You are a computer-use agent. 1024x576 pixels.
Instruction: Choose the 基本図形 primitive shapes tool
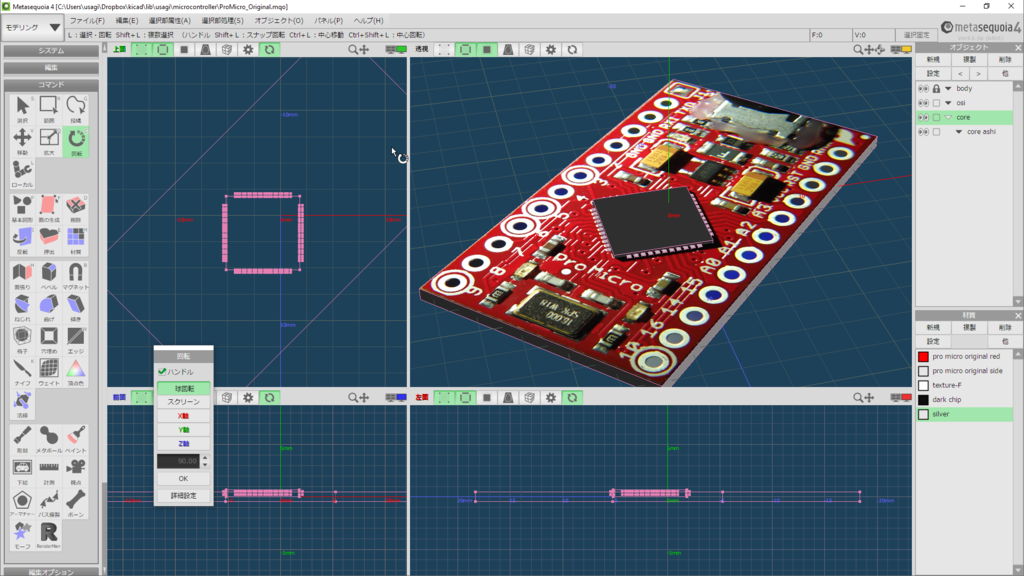point(22,209)
